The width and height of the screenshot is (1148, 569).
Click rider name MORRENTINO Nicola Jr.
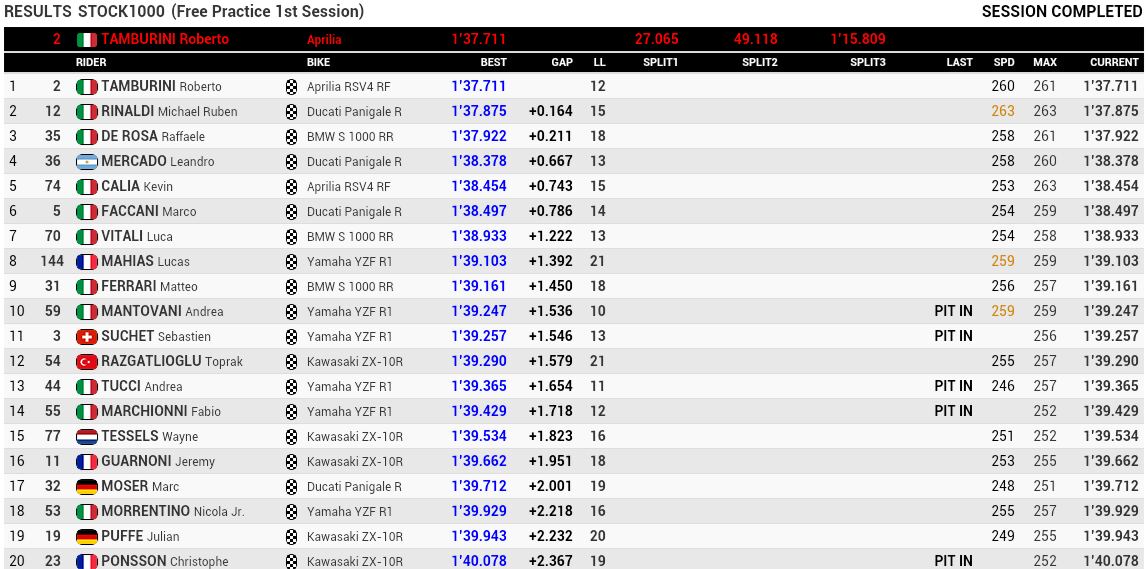173,512
